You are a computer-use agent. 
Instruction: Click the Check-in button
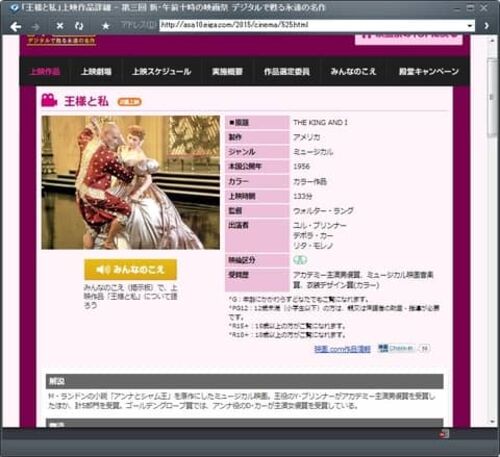(397, 348)
